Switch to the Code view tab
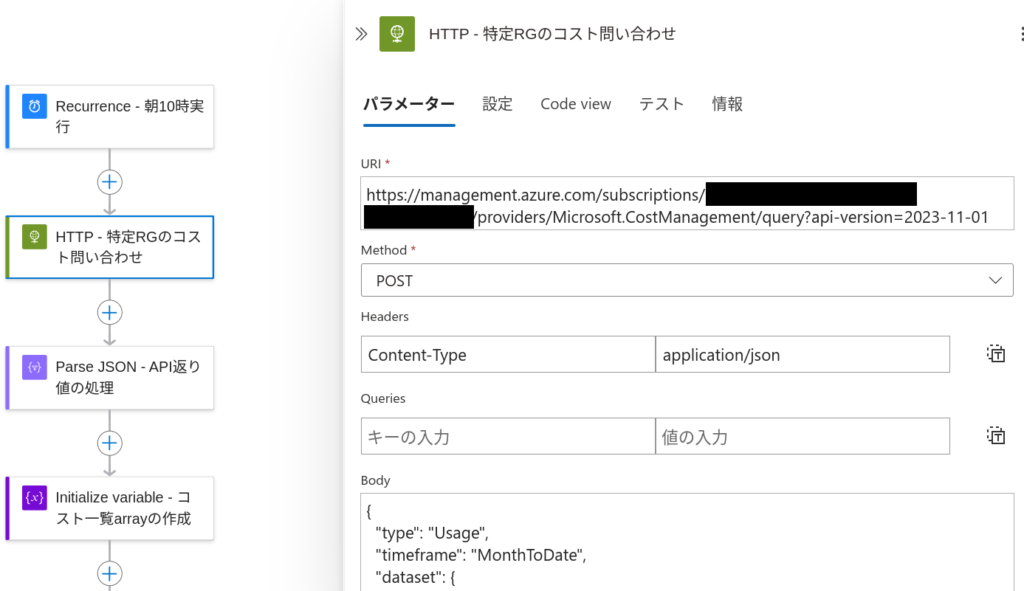1024x591 pixels. pyautogui.click(x=575, y=104)
